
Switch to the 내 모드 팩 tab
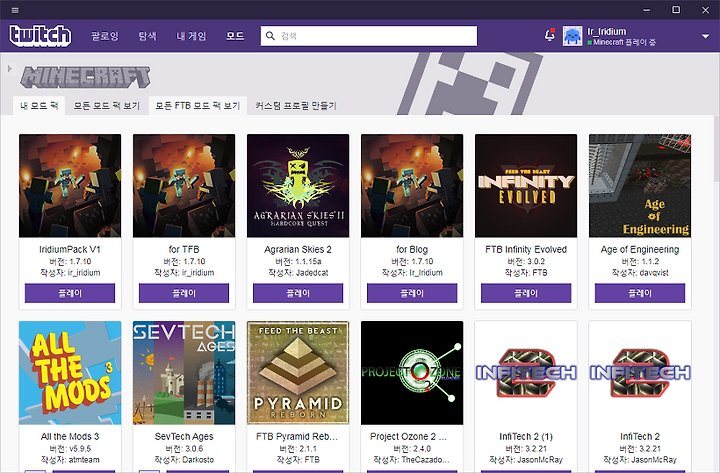click(x=39, y=106)
